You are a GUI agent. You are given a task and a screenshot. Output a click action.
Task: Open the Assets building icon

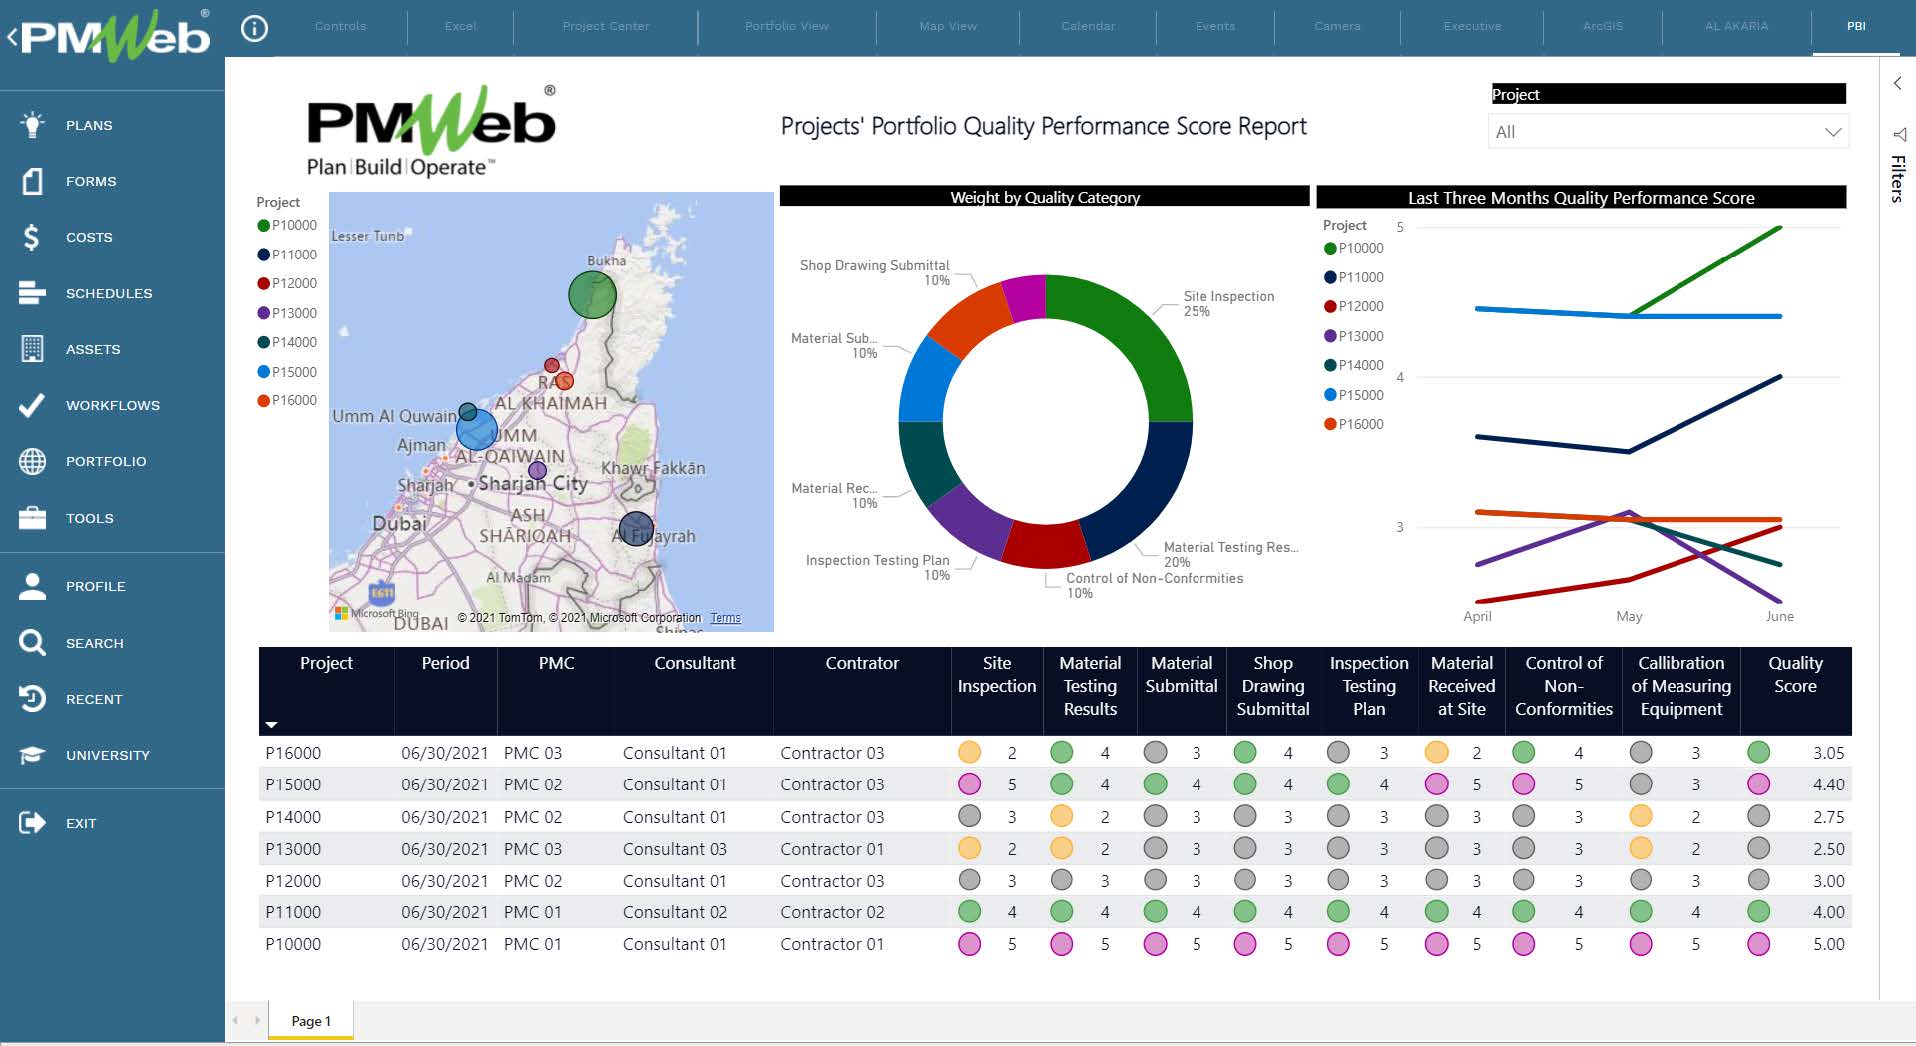[x=32, y=349]
